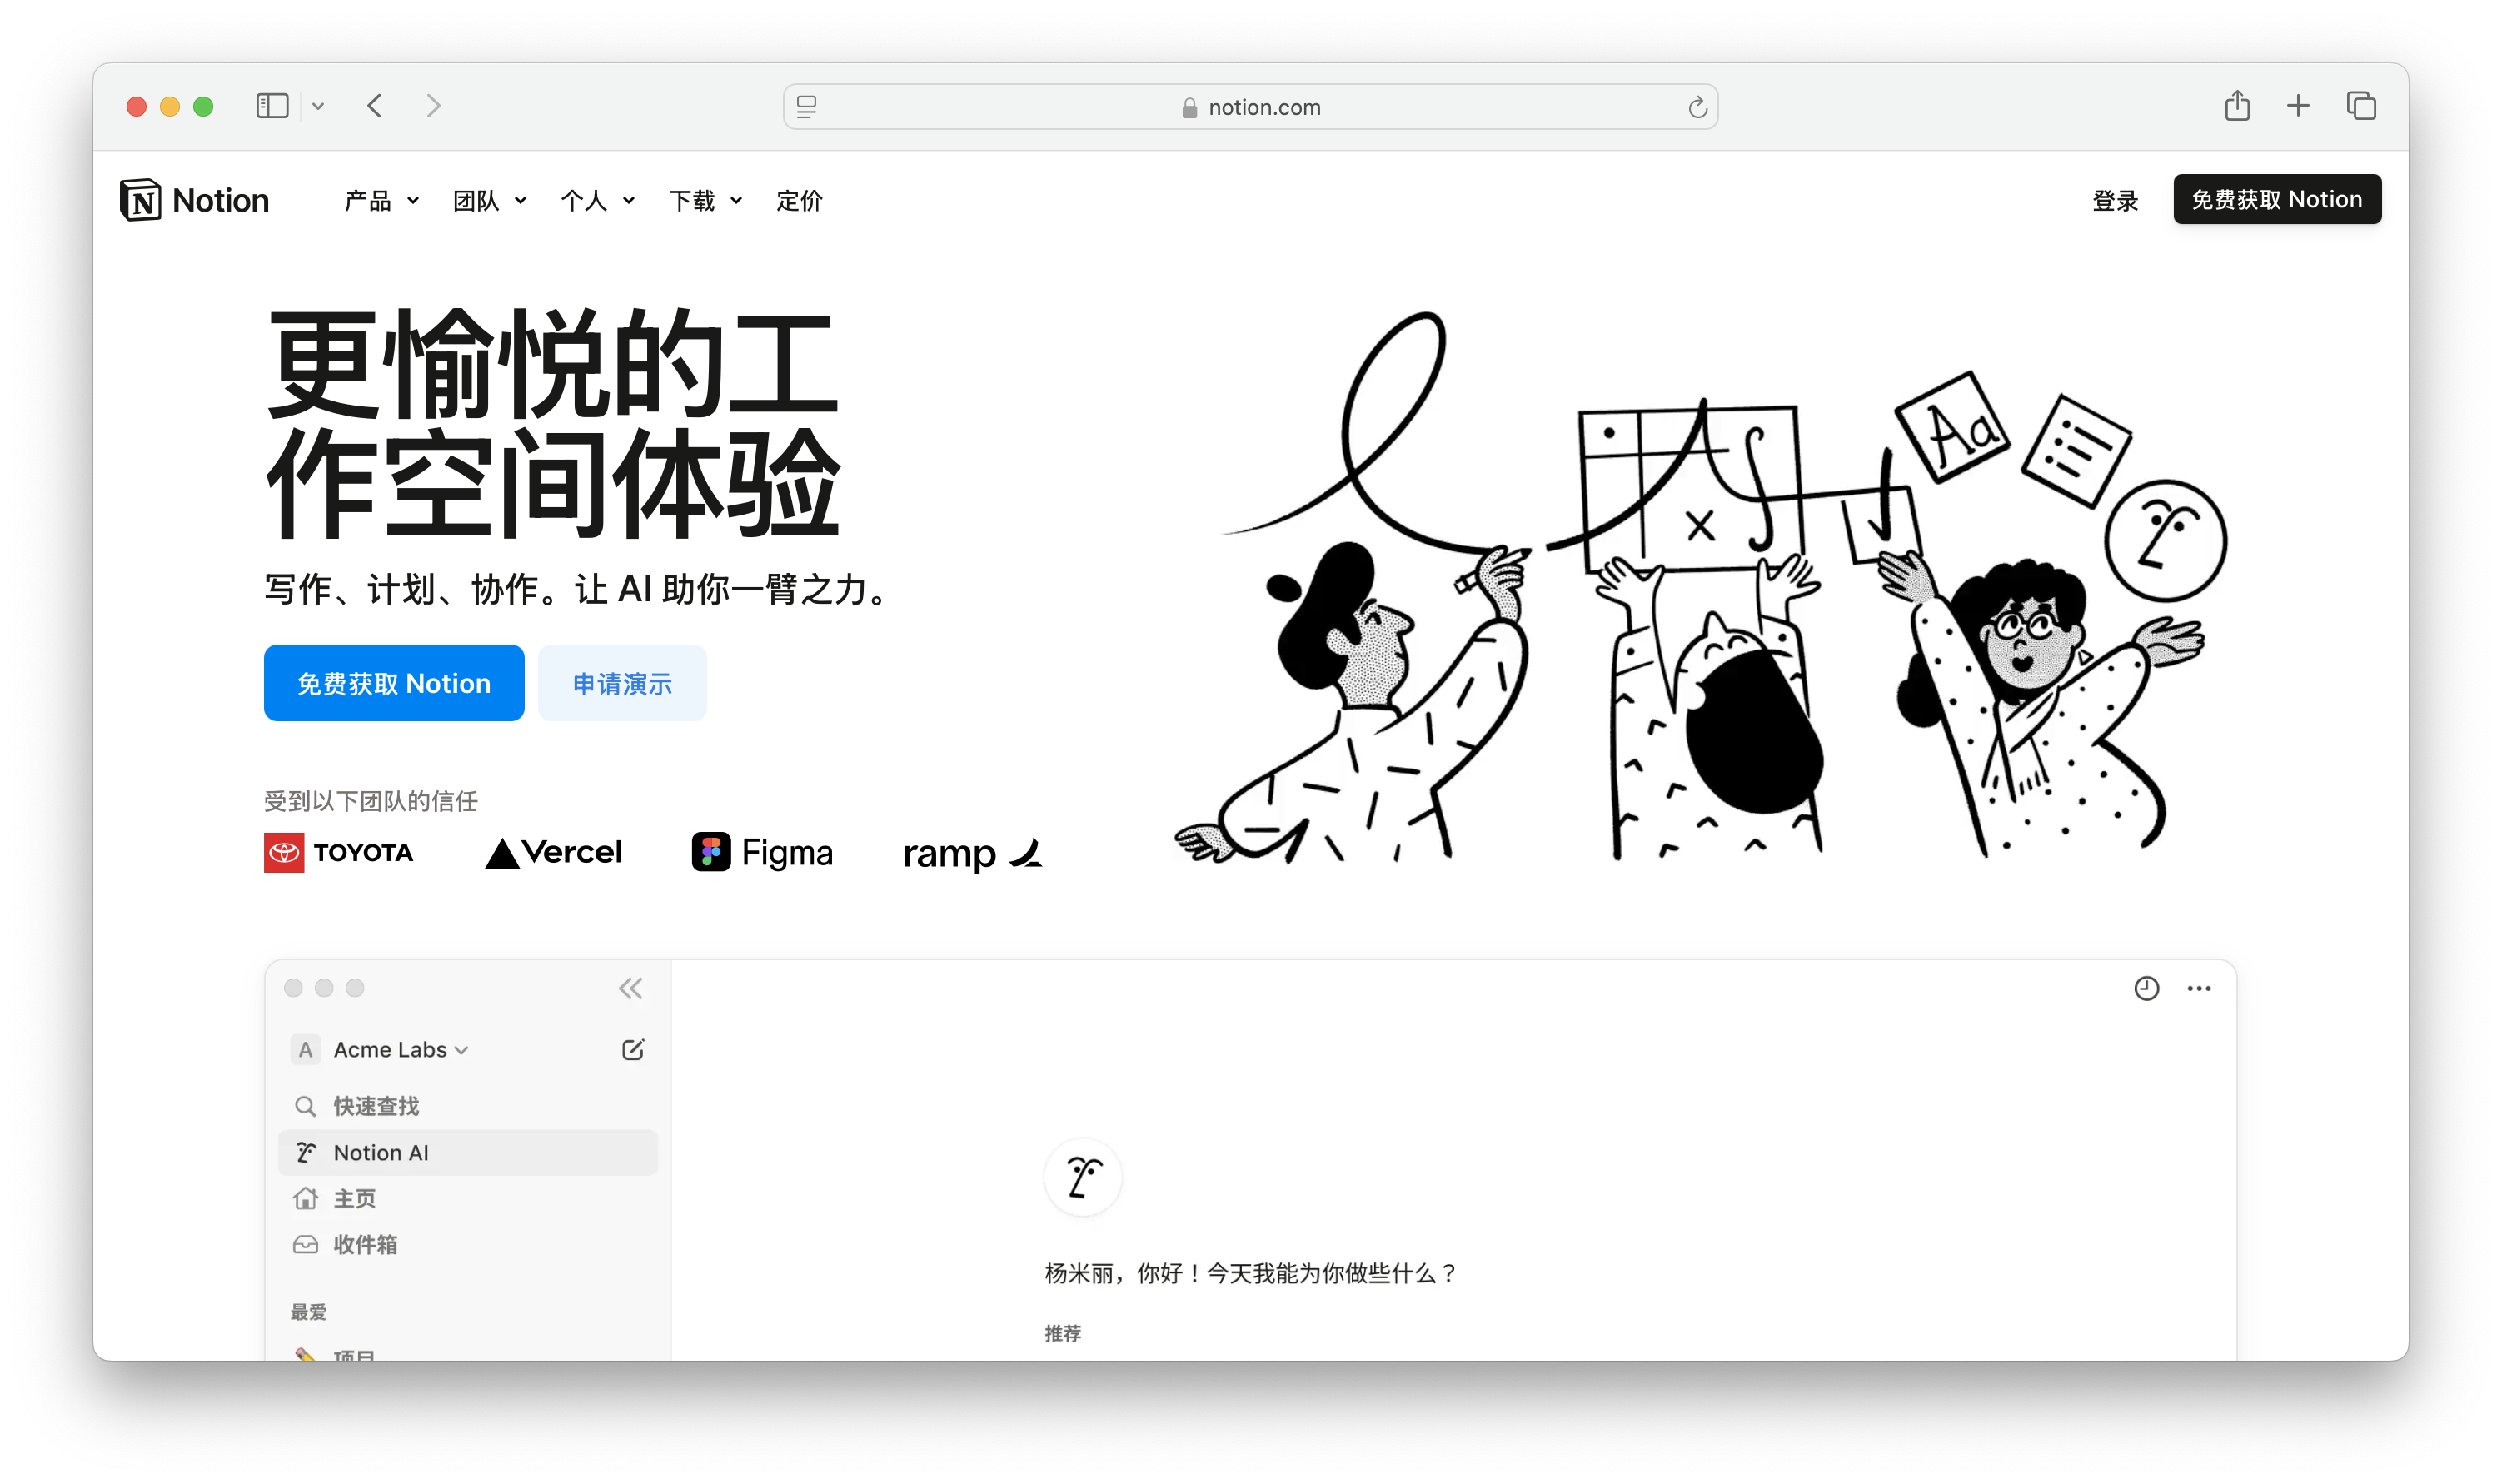Click Safari share icon

(x=2237, y=106)
